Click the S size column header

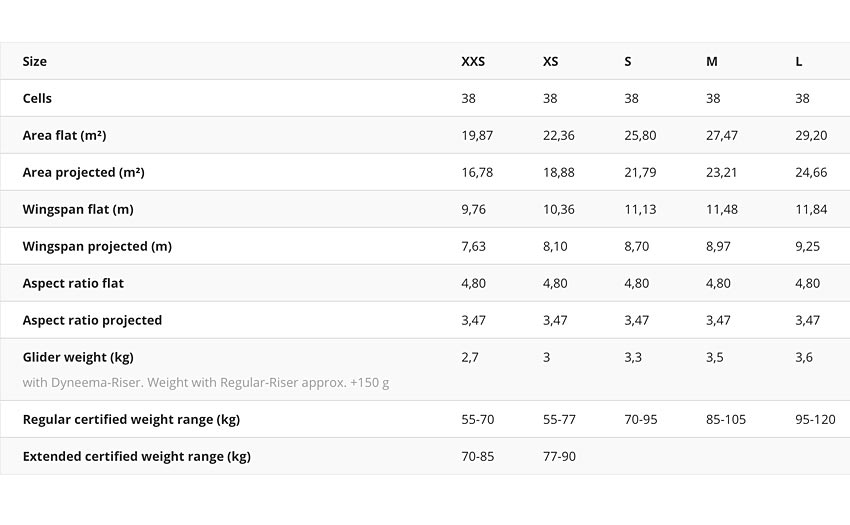tap(628, 61)
